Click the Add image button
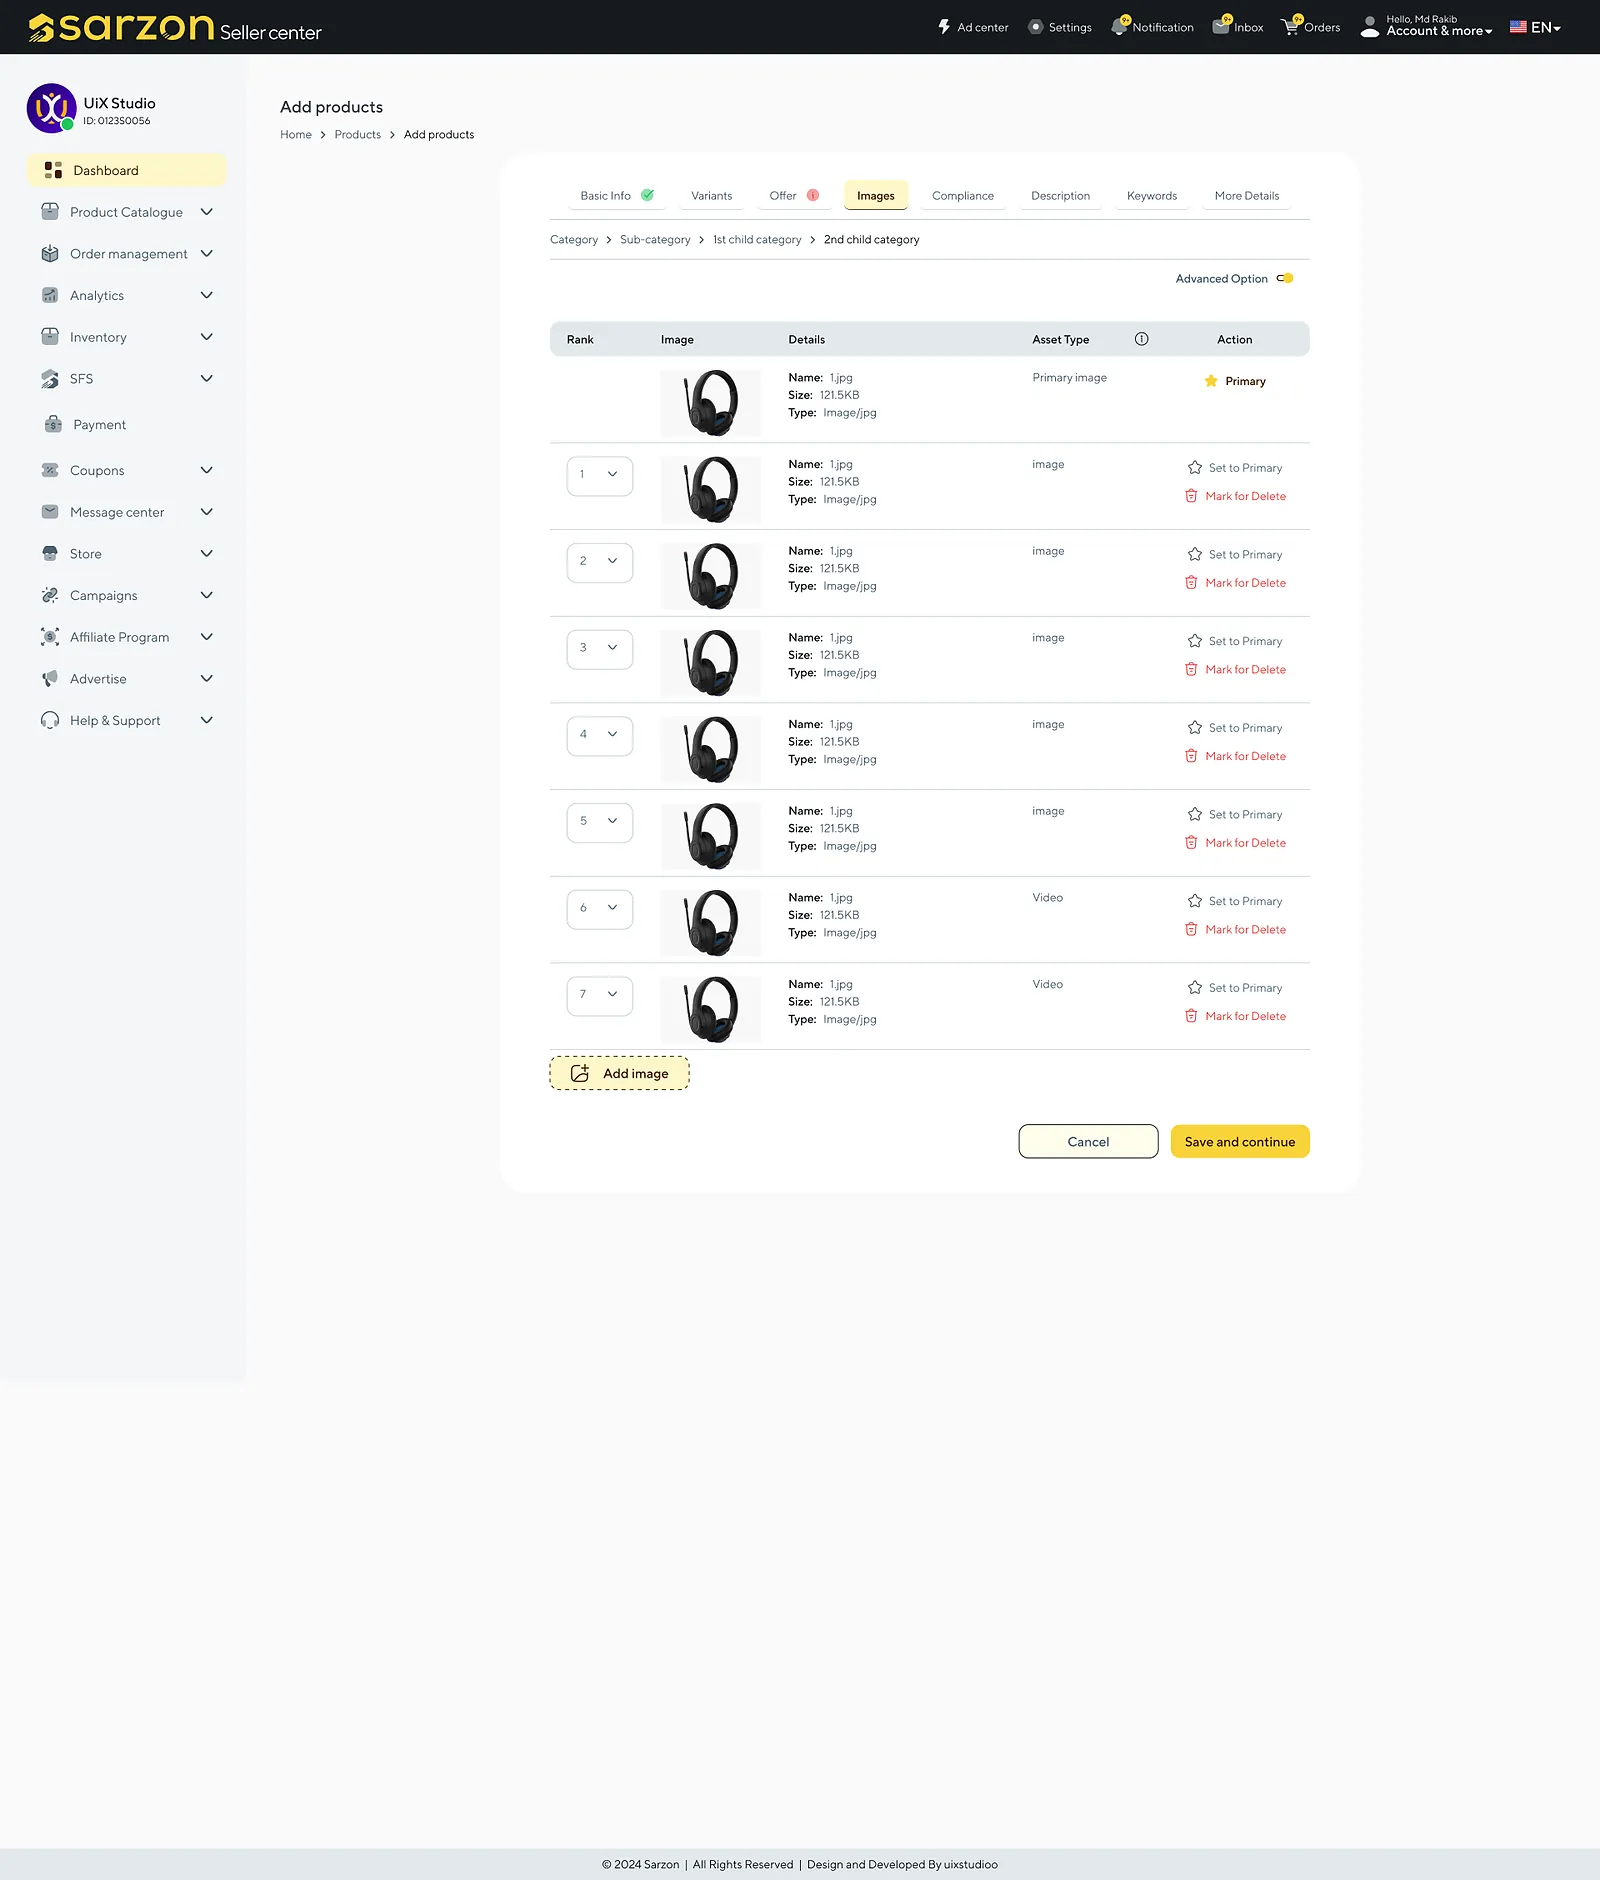The image size is (1600, 1880). (x=619, y=1073)
